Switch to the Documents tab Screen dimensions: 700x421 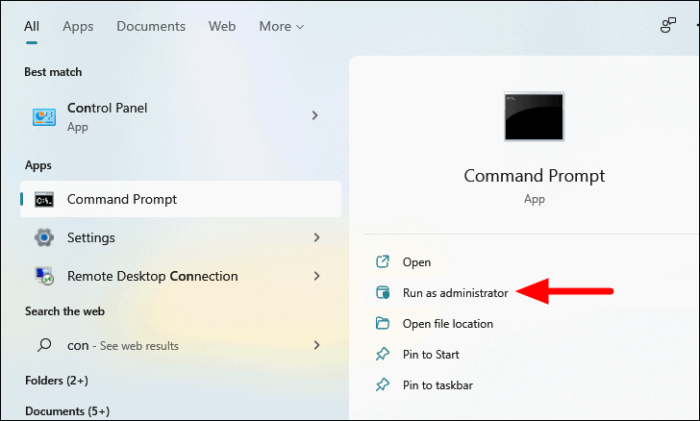coord(151,26)
